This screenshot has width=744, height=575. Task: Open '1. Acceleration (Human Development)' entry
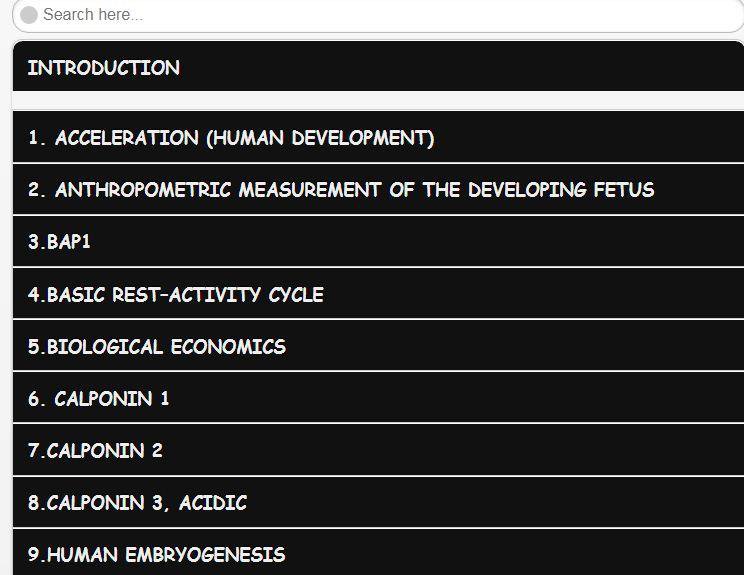(378, 138)
